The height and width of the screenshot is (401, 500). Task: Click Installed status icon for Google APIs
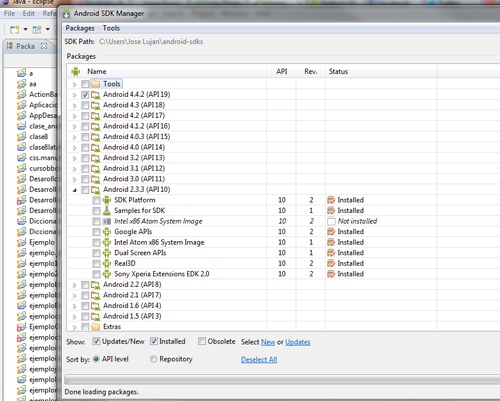(x=331, y=232)
